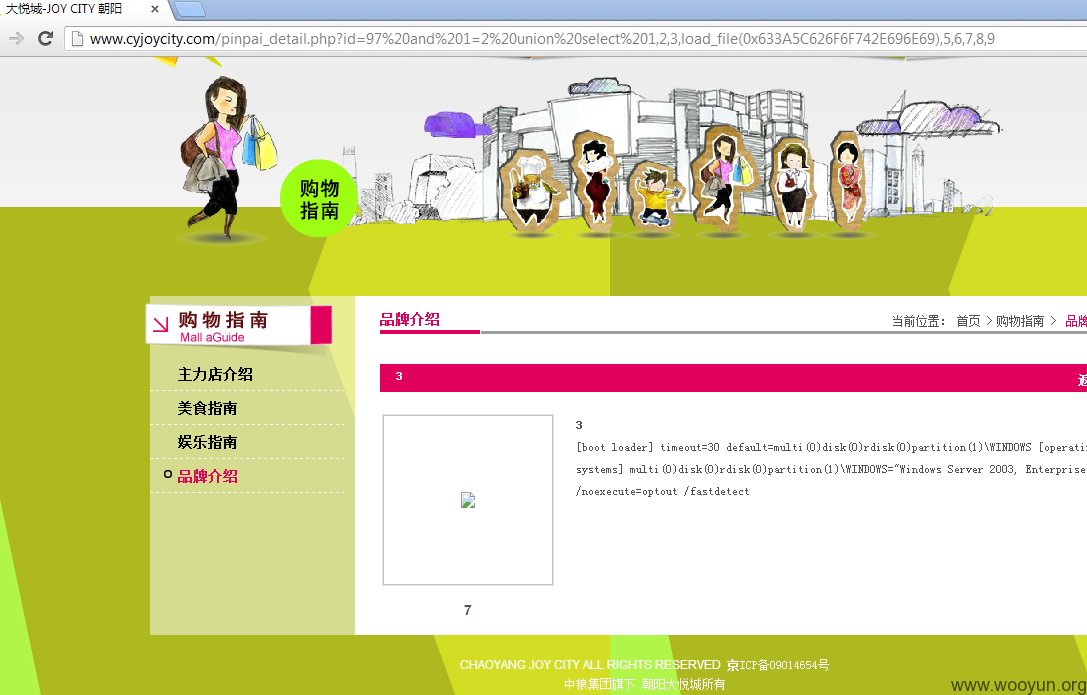Screen dimensions: 1087x695
Task: Click the "systems] multi(0)disk(0)" text line
Action: (x=831, y=470)
